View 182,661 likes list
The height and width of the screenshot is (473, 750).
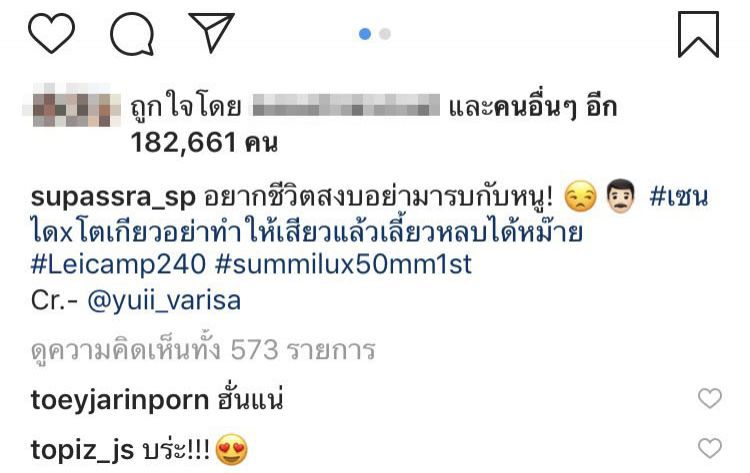[204, 143]
